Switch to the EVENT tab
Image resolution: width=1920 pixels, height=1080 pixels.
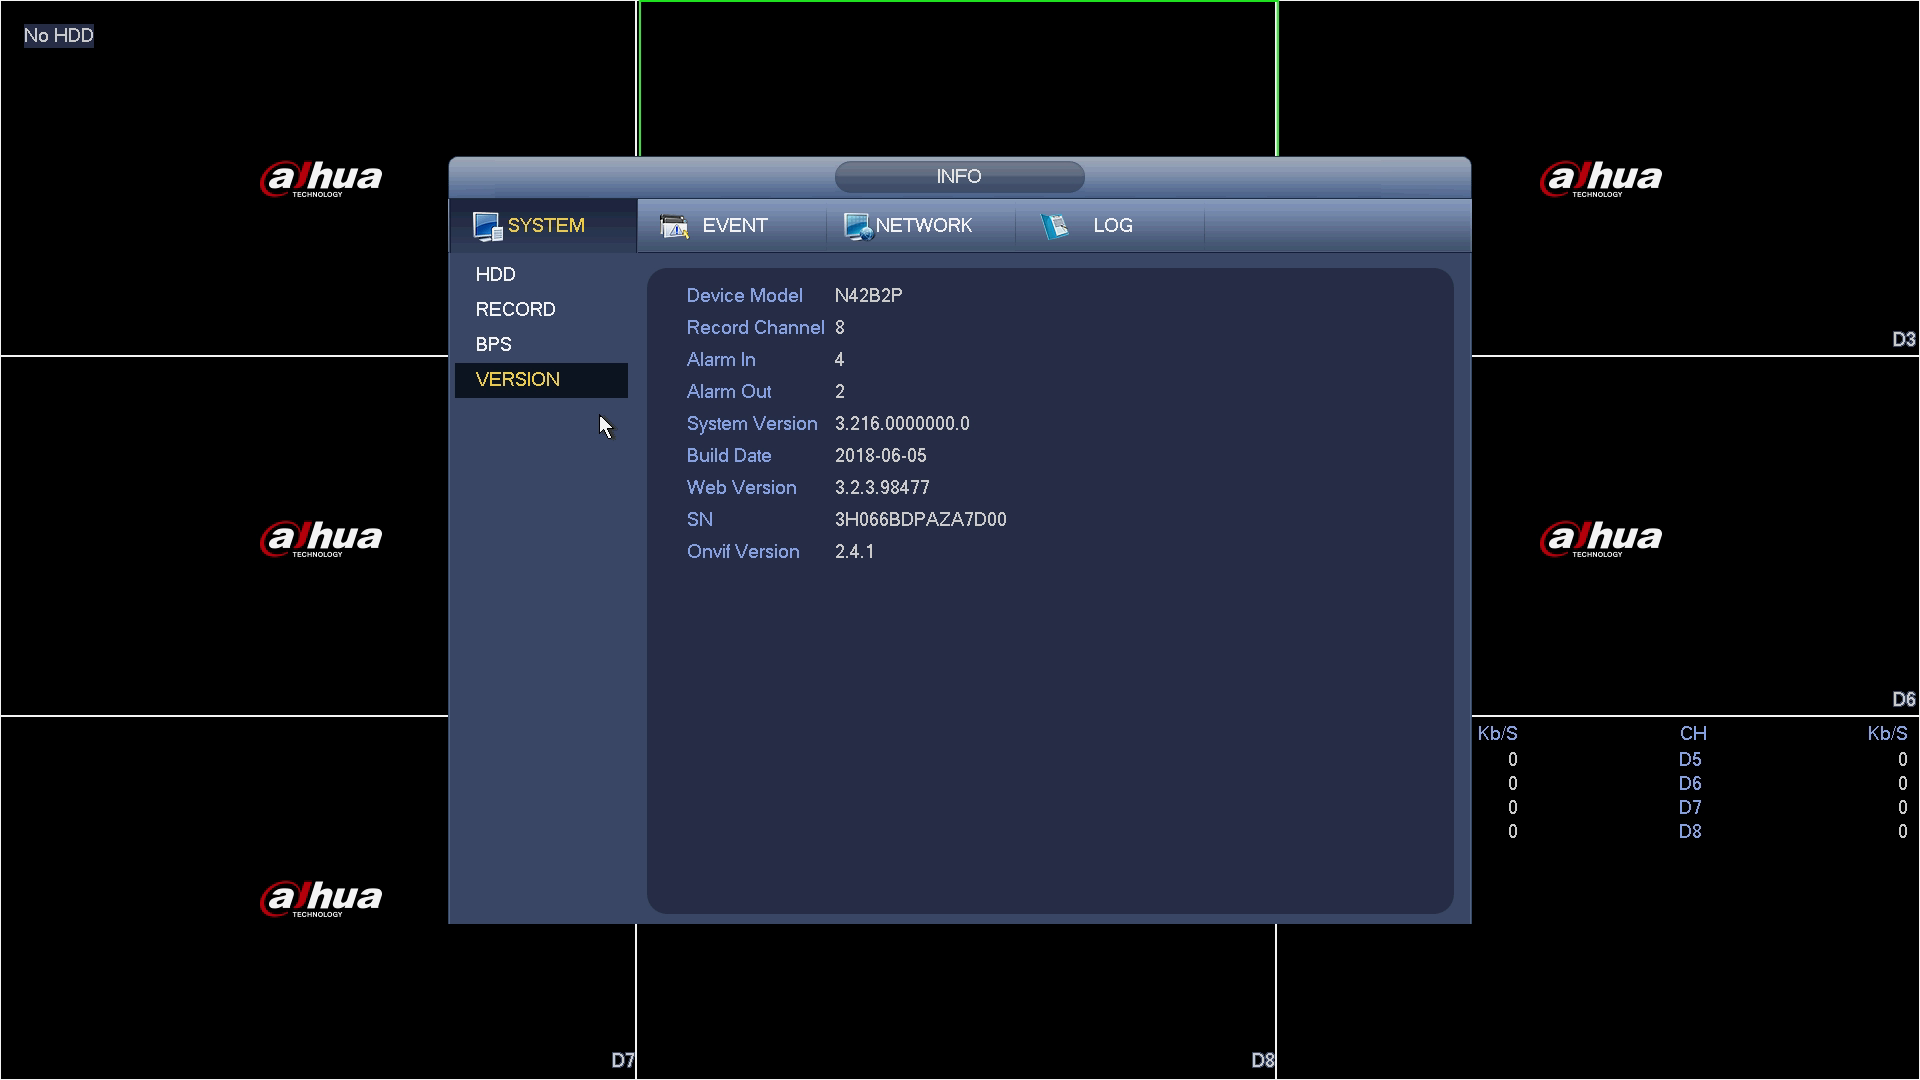[734, 226]
